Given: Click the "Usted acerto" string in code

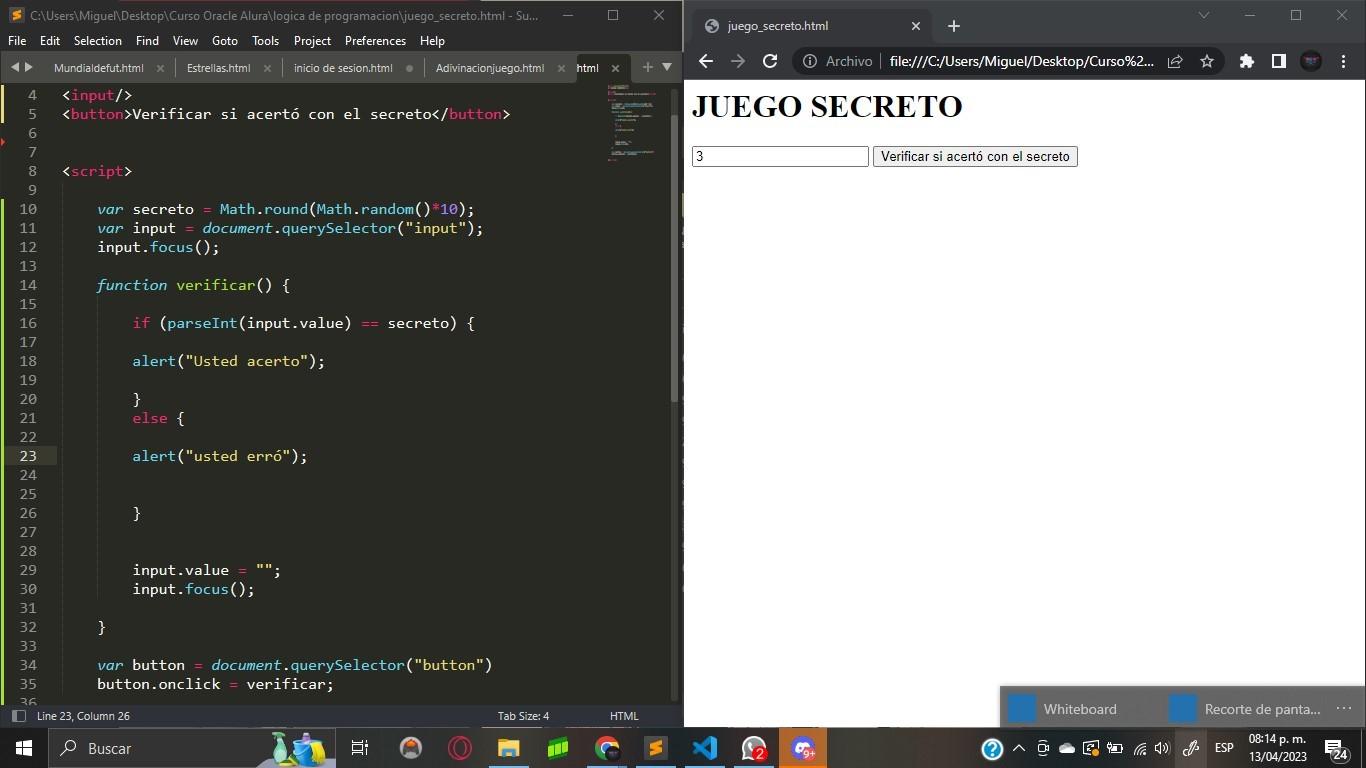Looking at the screenshot, I should 246,361.
